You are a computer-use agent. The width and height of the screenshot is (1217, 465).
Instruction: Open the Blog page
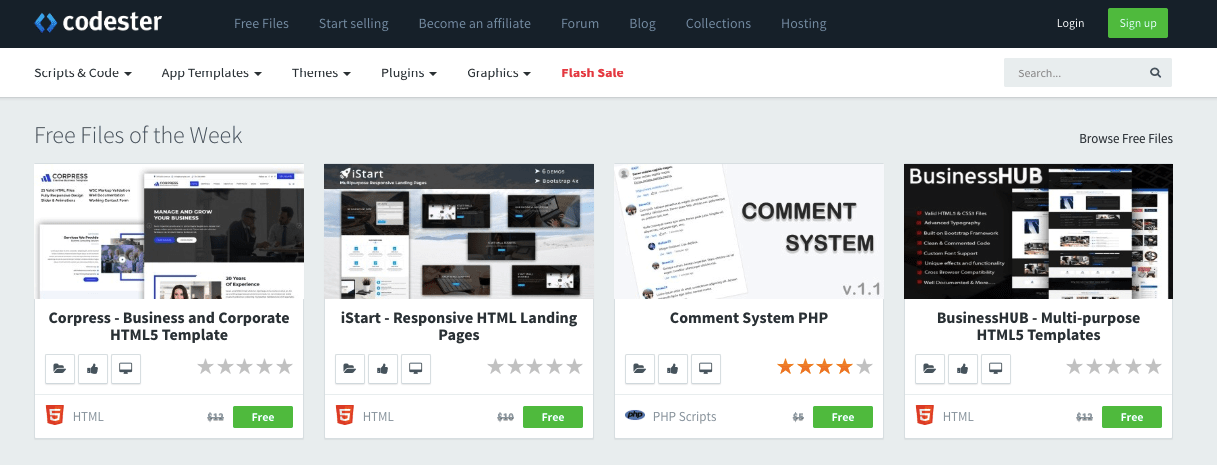tap(643, 23)
